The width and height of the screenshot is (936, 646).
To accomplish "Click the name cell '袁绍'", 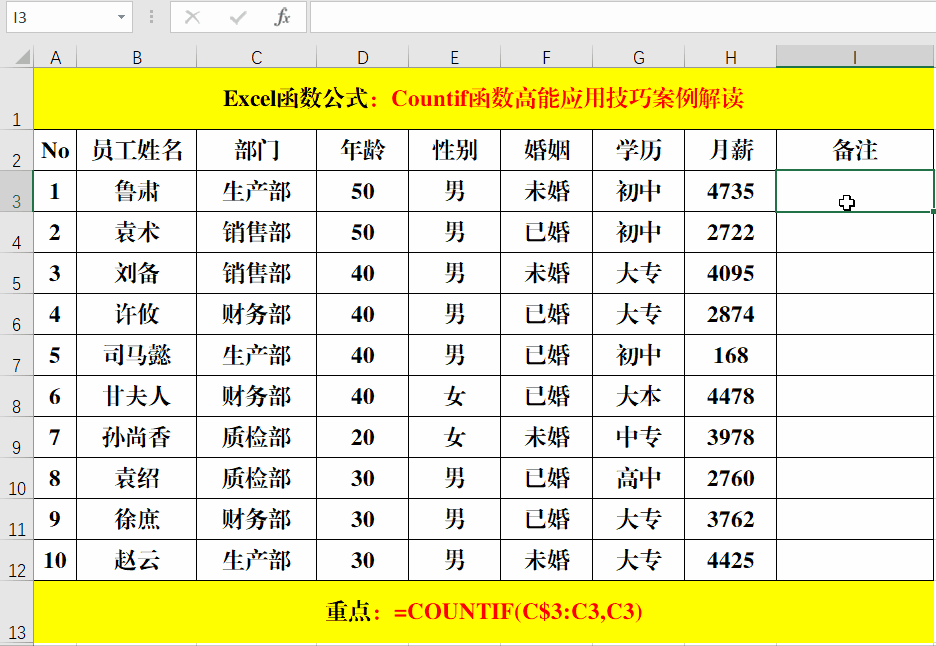I will coord(137,478).
